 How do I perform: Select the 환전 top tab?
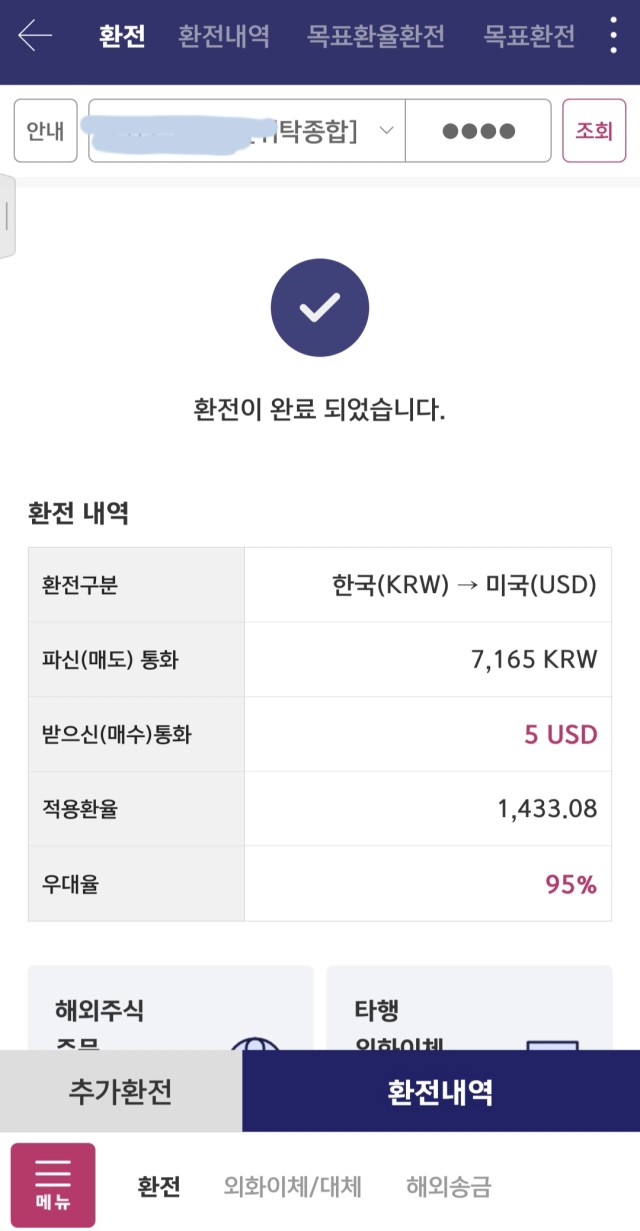point(123,37)
